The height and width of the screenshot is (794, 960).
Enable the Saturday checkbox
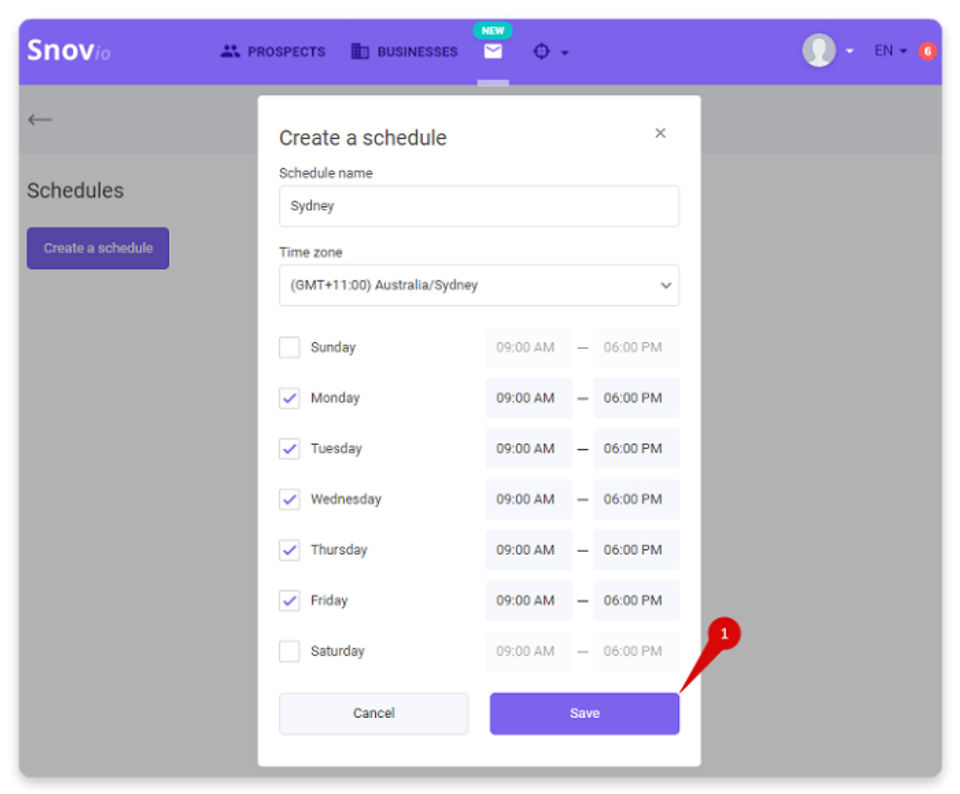click(290, 651)
